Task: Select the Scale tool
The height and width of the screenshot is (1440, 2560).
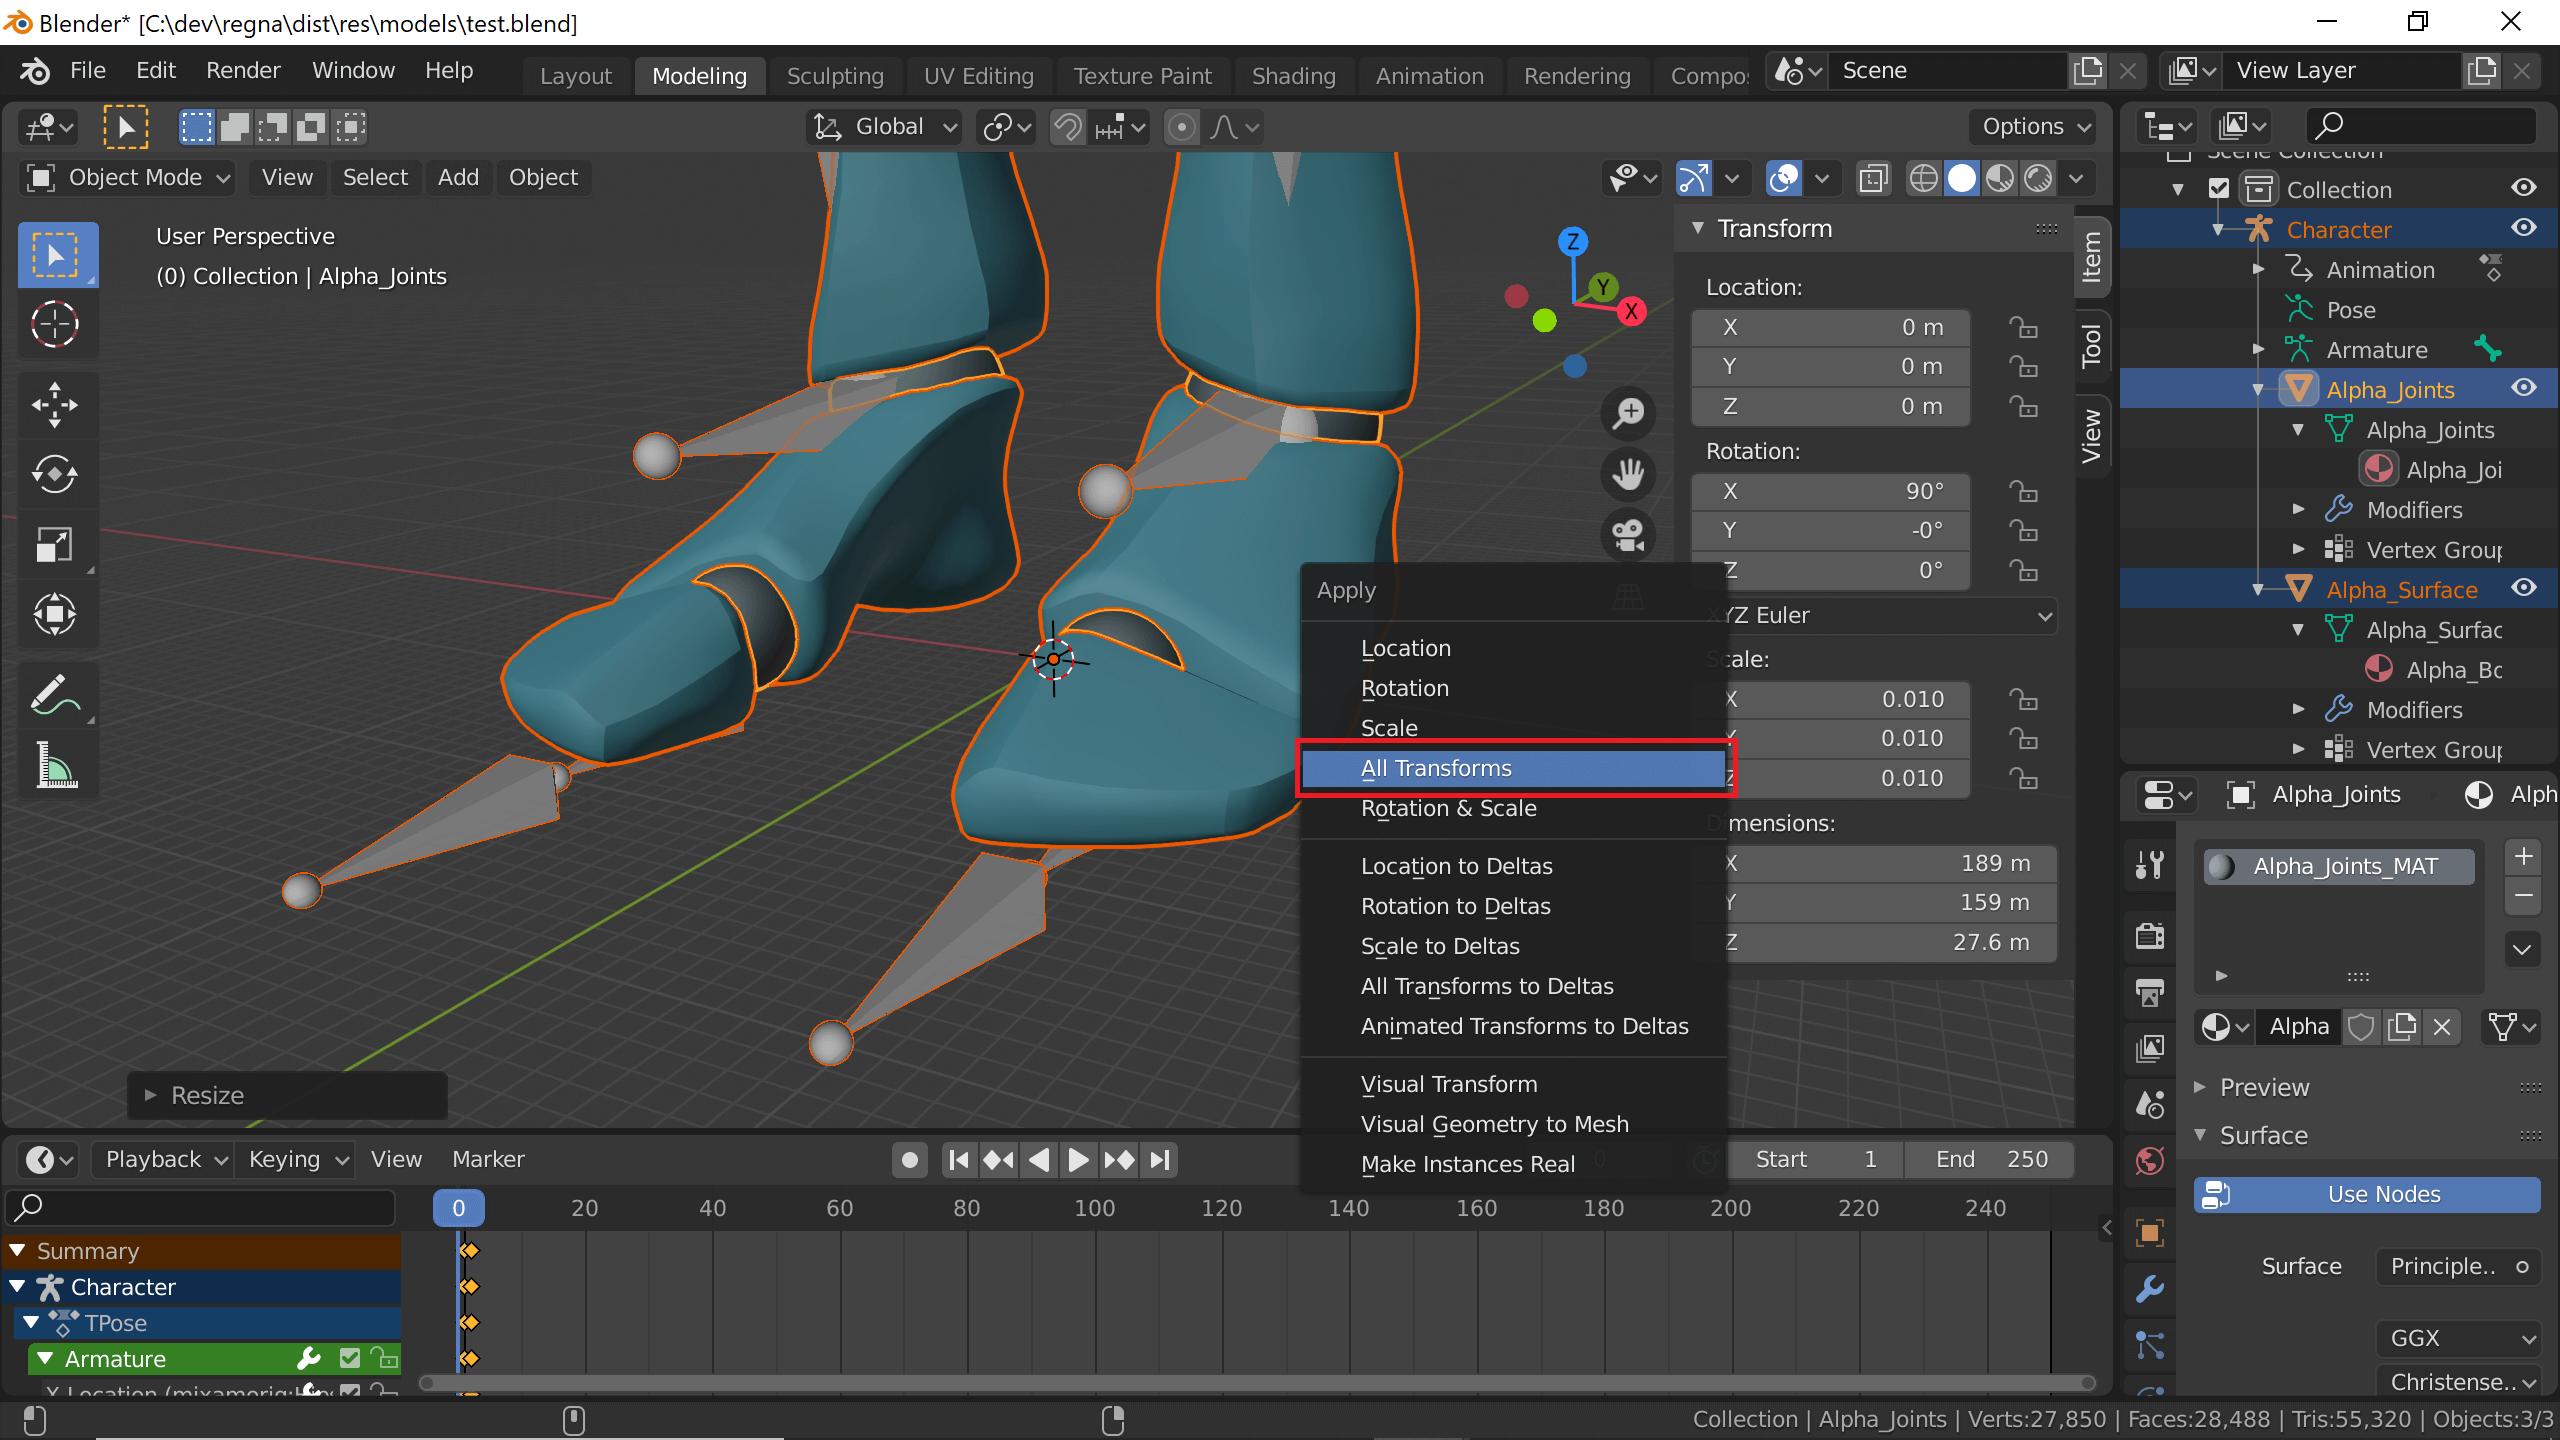Action: pyautogui.click(x=56, y=545)
